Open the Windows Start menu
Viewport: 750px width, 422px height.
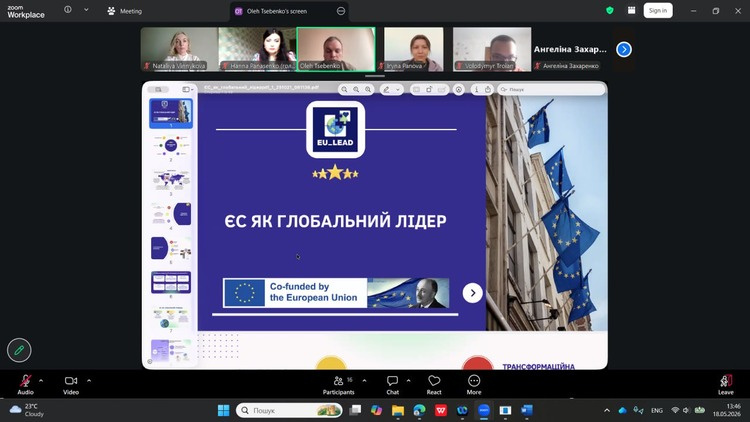[x=223, y=410]
